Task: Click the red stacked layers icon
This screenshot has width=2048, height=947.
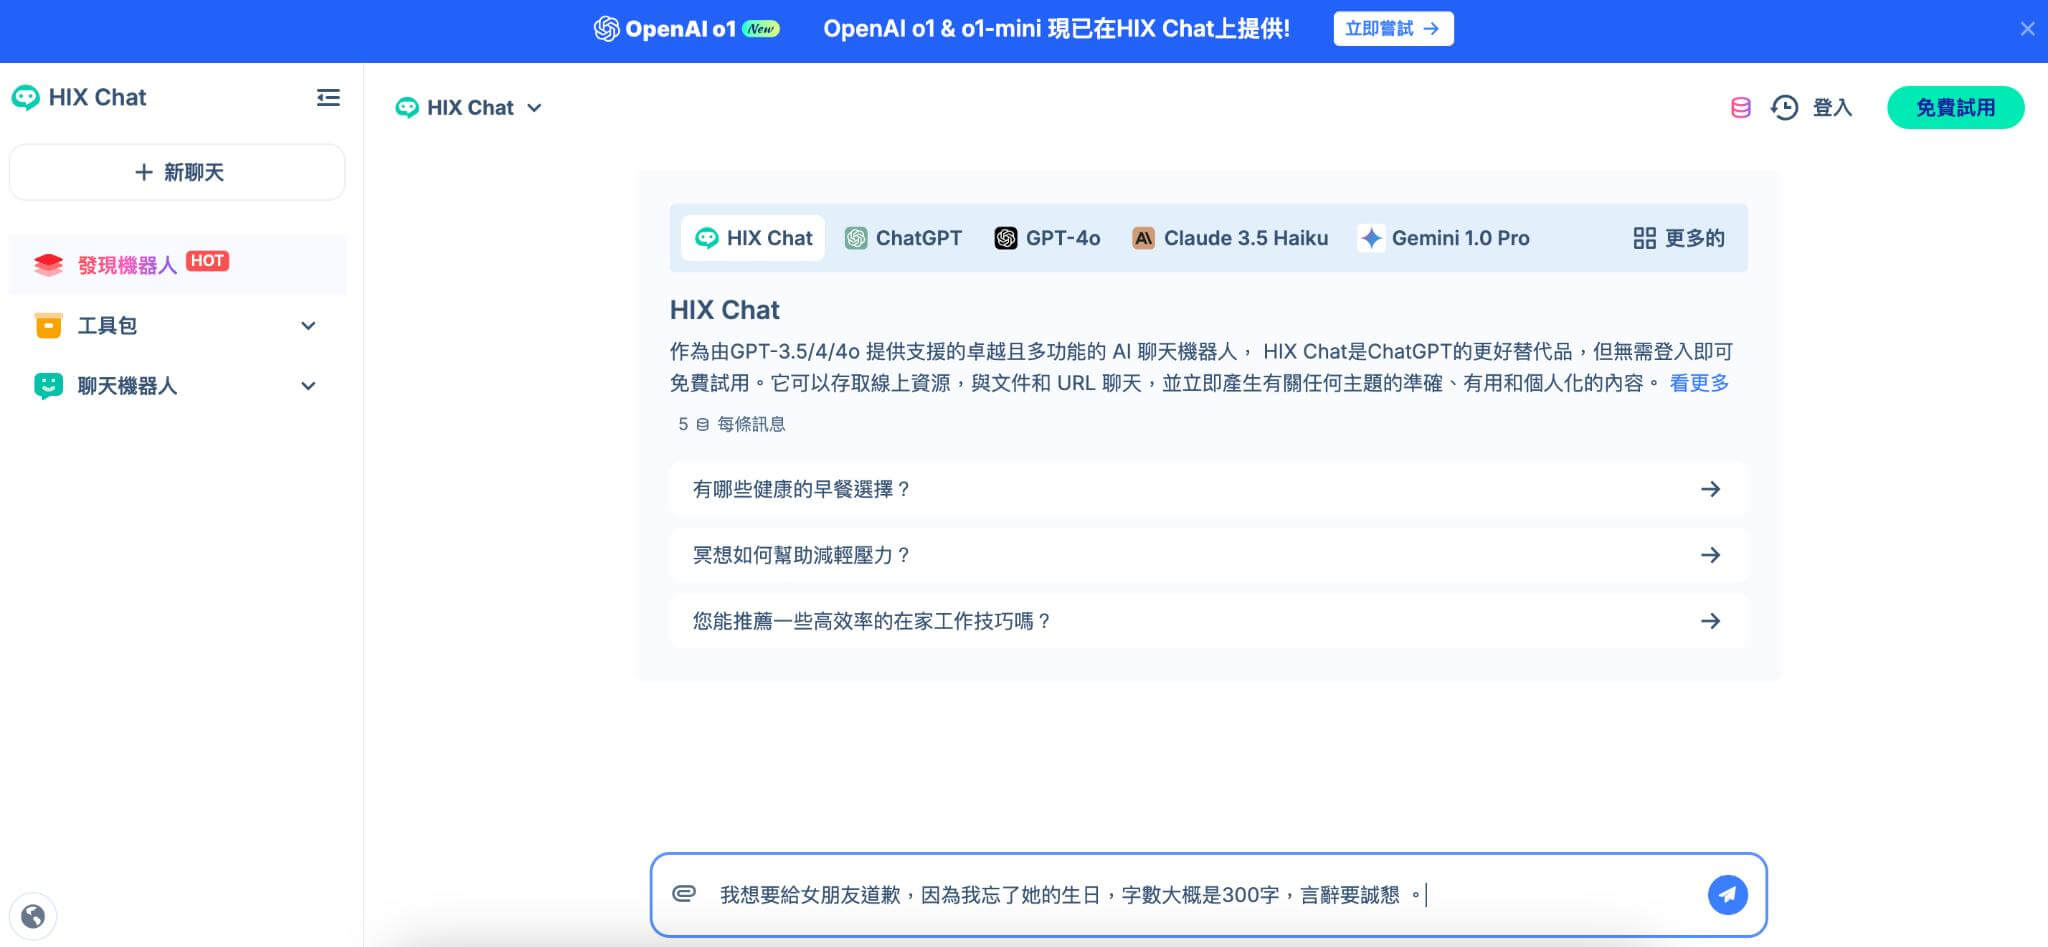Action: [x=48, y=265]
